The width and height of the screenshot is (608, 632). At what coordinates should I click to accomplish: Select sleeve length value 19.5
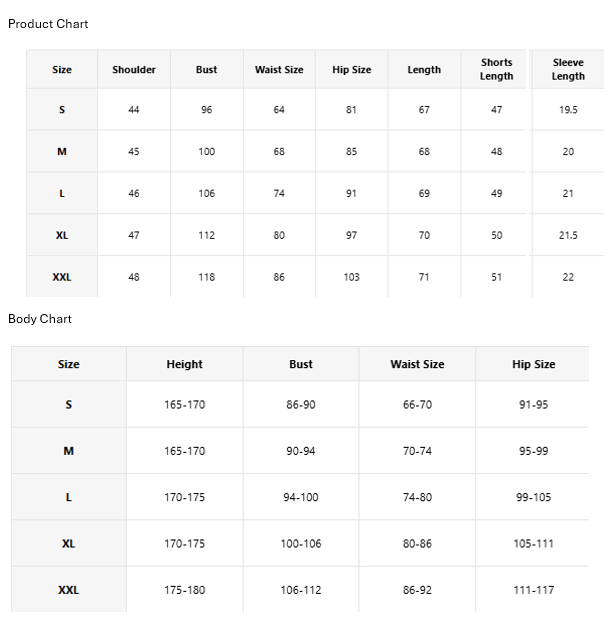[x=568, y=110]
